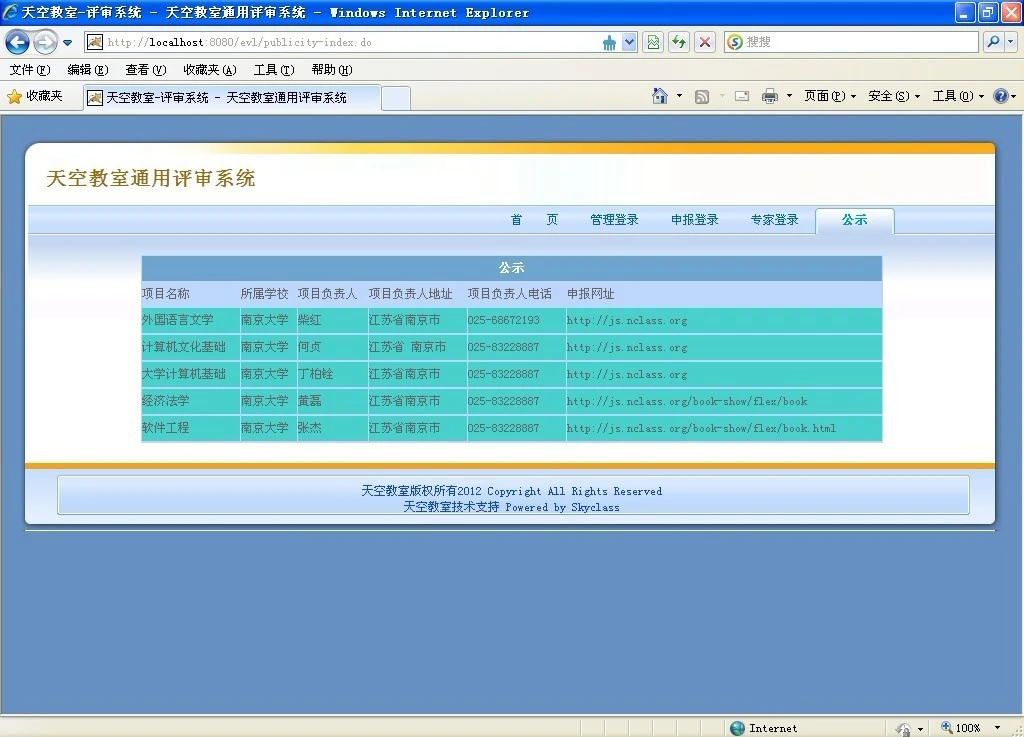The width and height of the screenshot is (1024, 737).
Task: Open the 工具(T) menu in menu bar
Action: coord(274,70)
